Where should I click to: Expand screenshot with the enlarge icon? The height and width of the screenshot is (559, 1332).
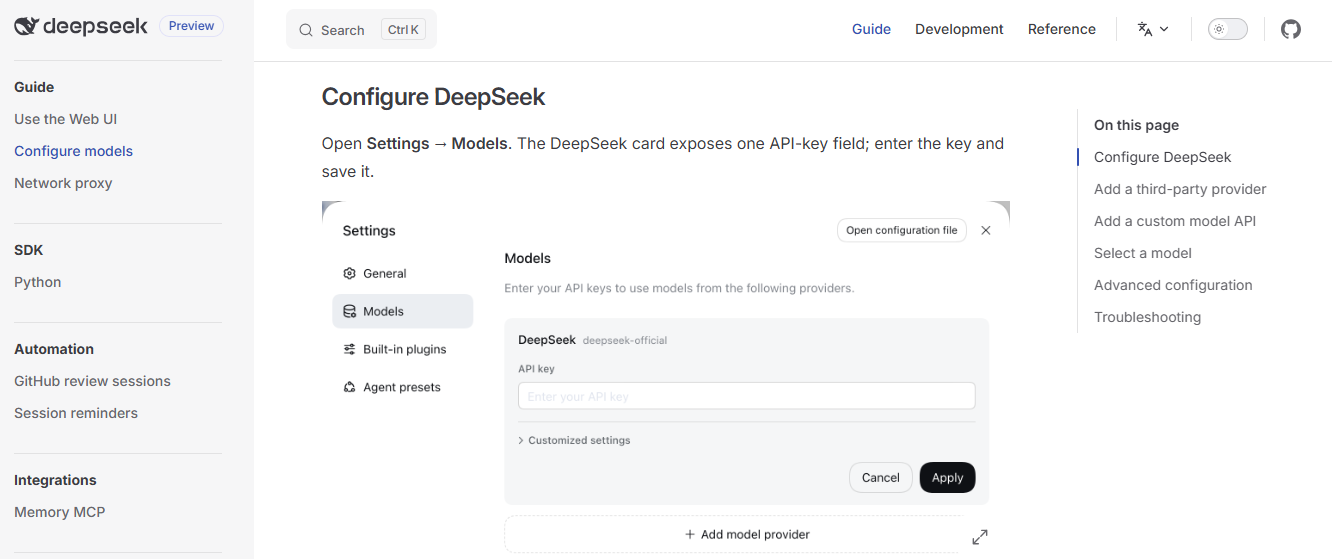[980, 537]
